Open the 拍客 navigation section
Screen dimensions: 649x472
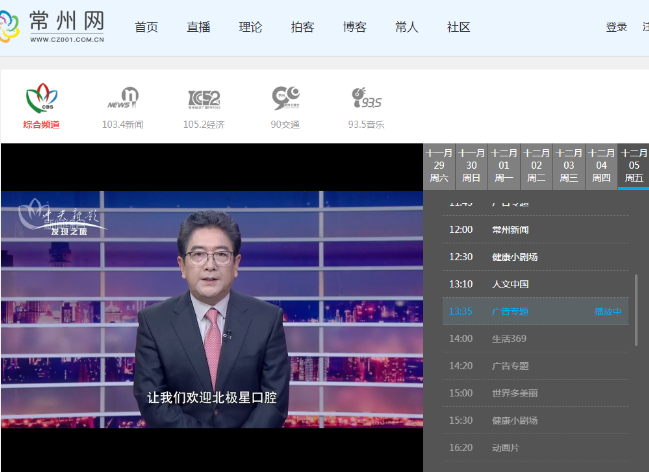point(302,27)
